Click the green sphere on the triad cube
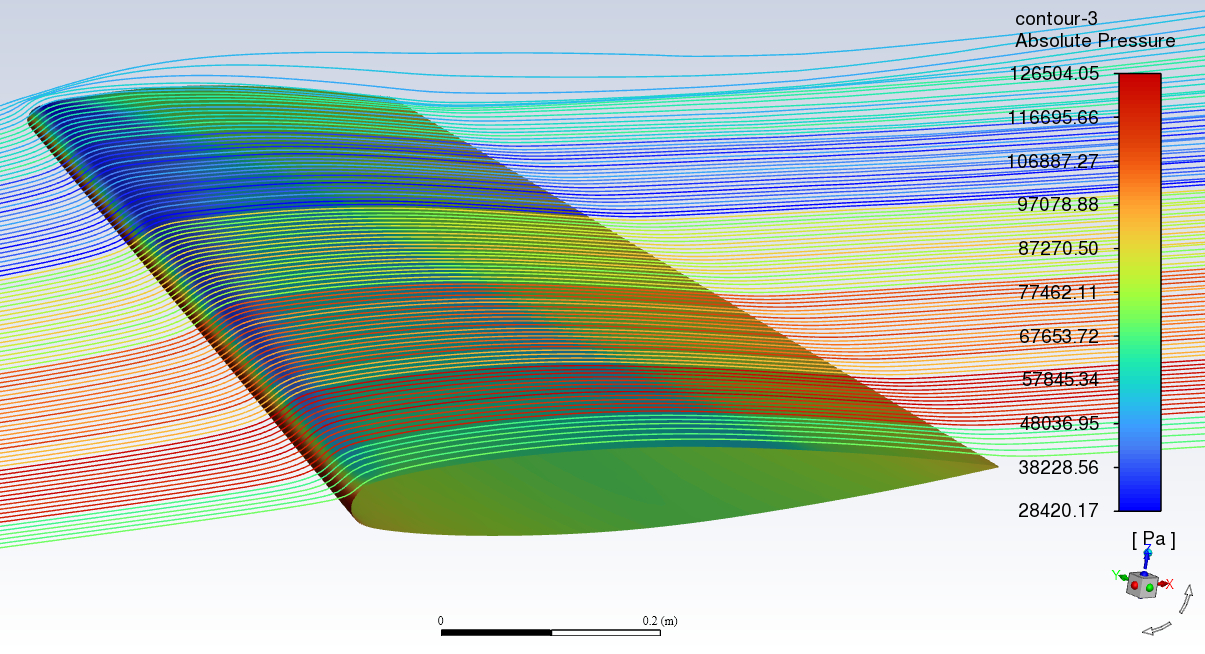Viewport: 1205px width, 654px height. click(1149, 588)
